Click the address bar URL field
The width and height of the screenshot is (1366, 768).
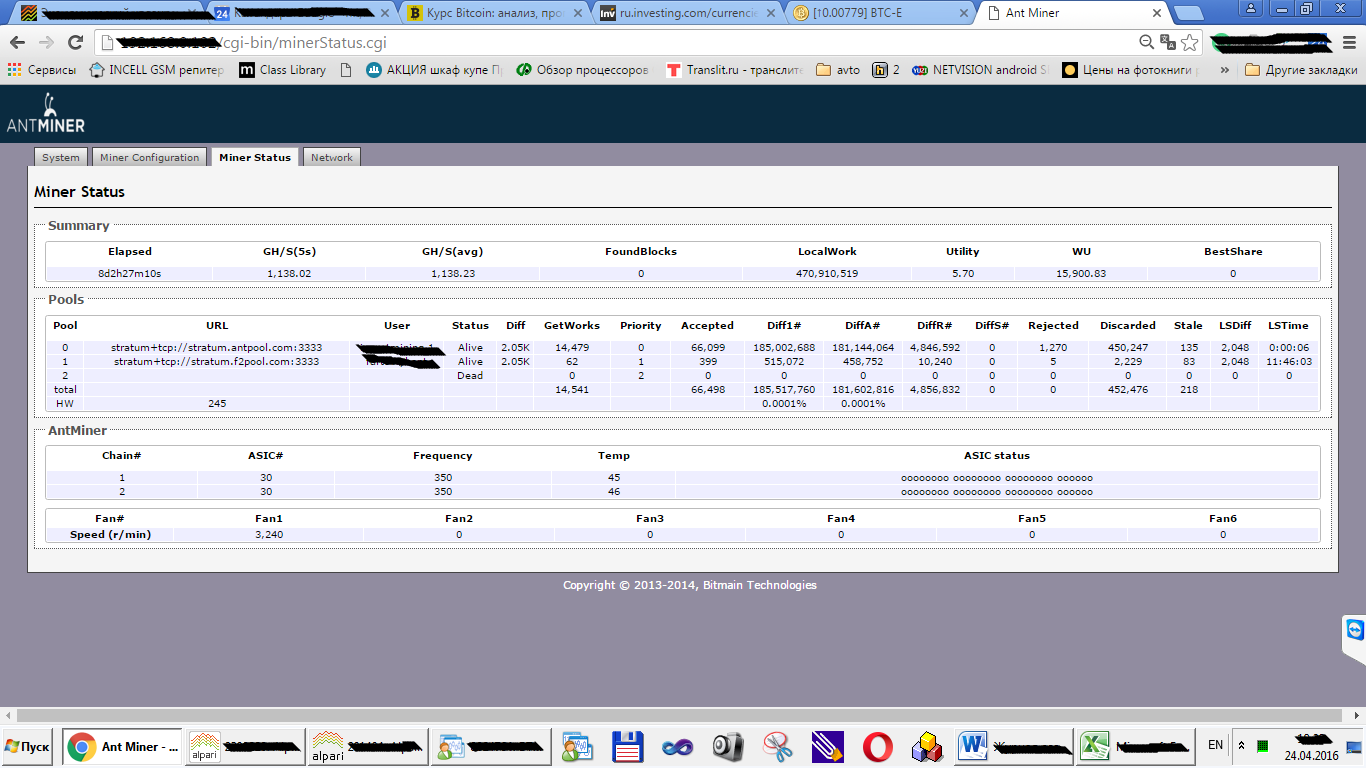(600, 43)
